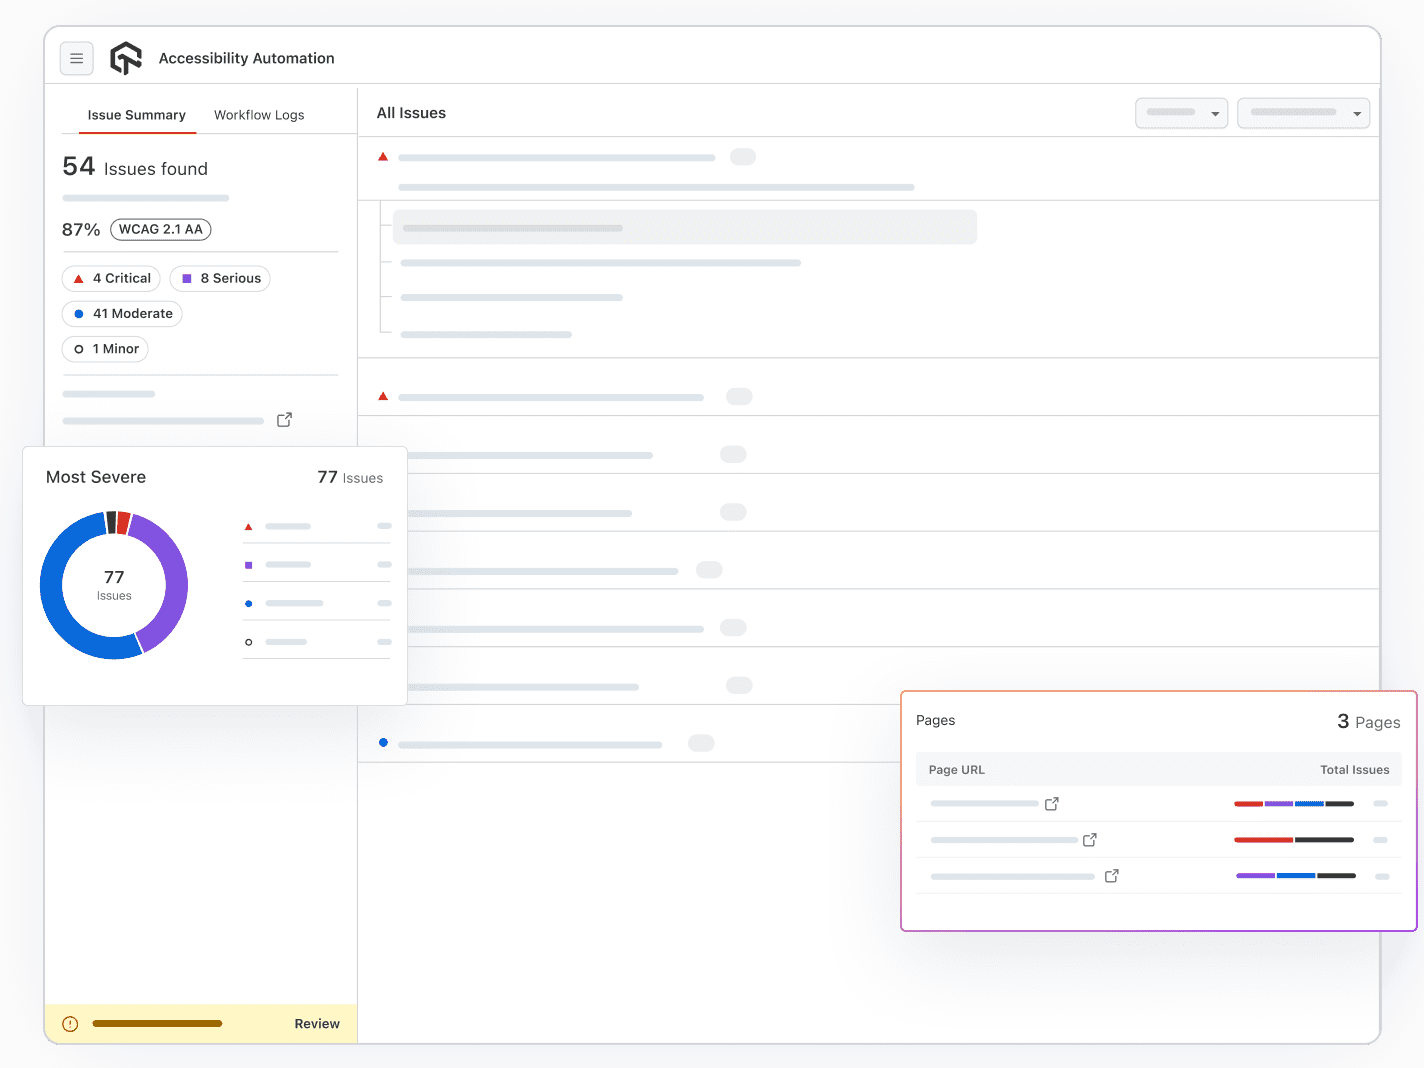Click the Accessibility Automation logo
The height and width of the screenshot is (1068, 1424).
126,58
